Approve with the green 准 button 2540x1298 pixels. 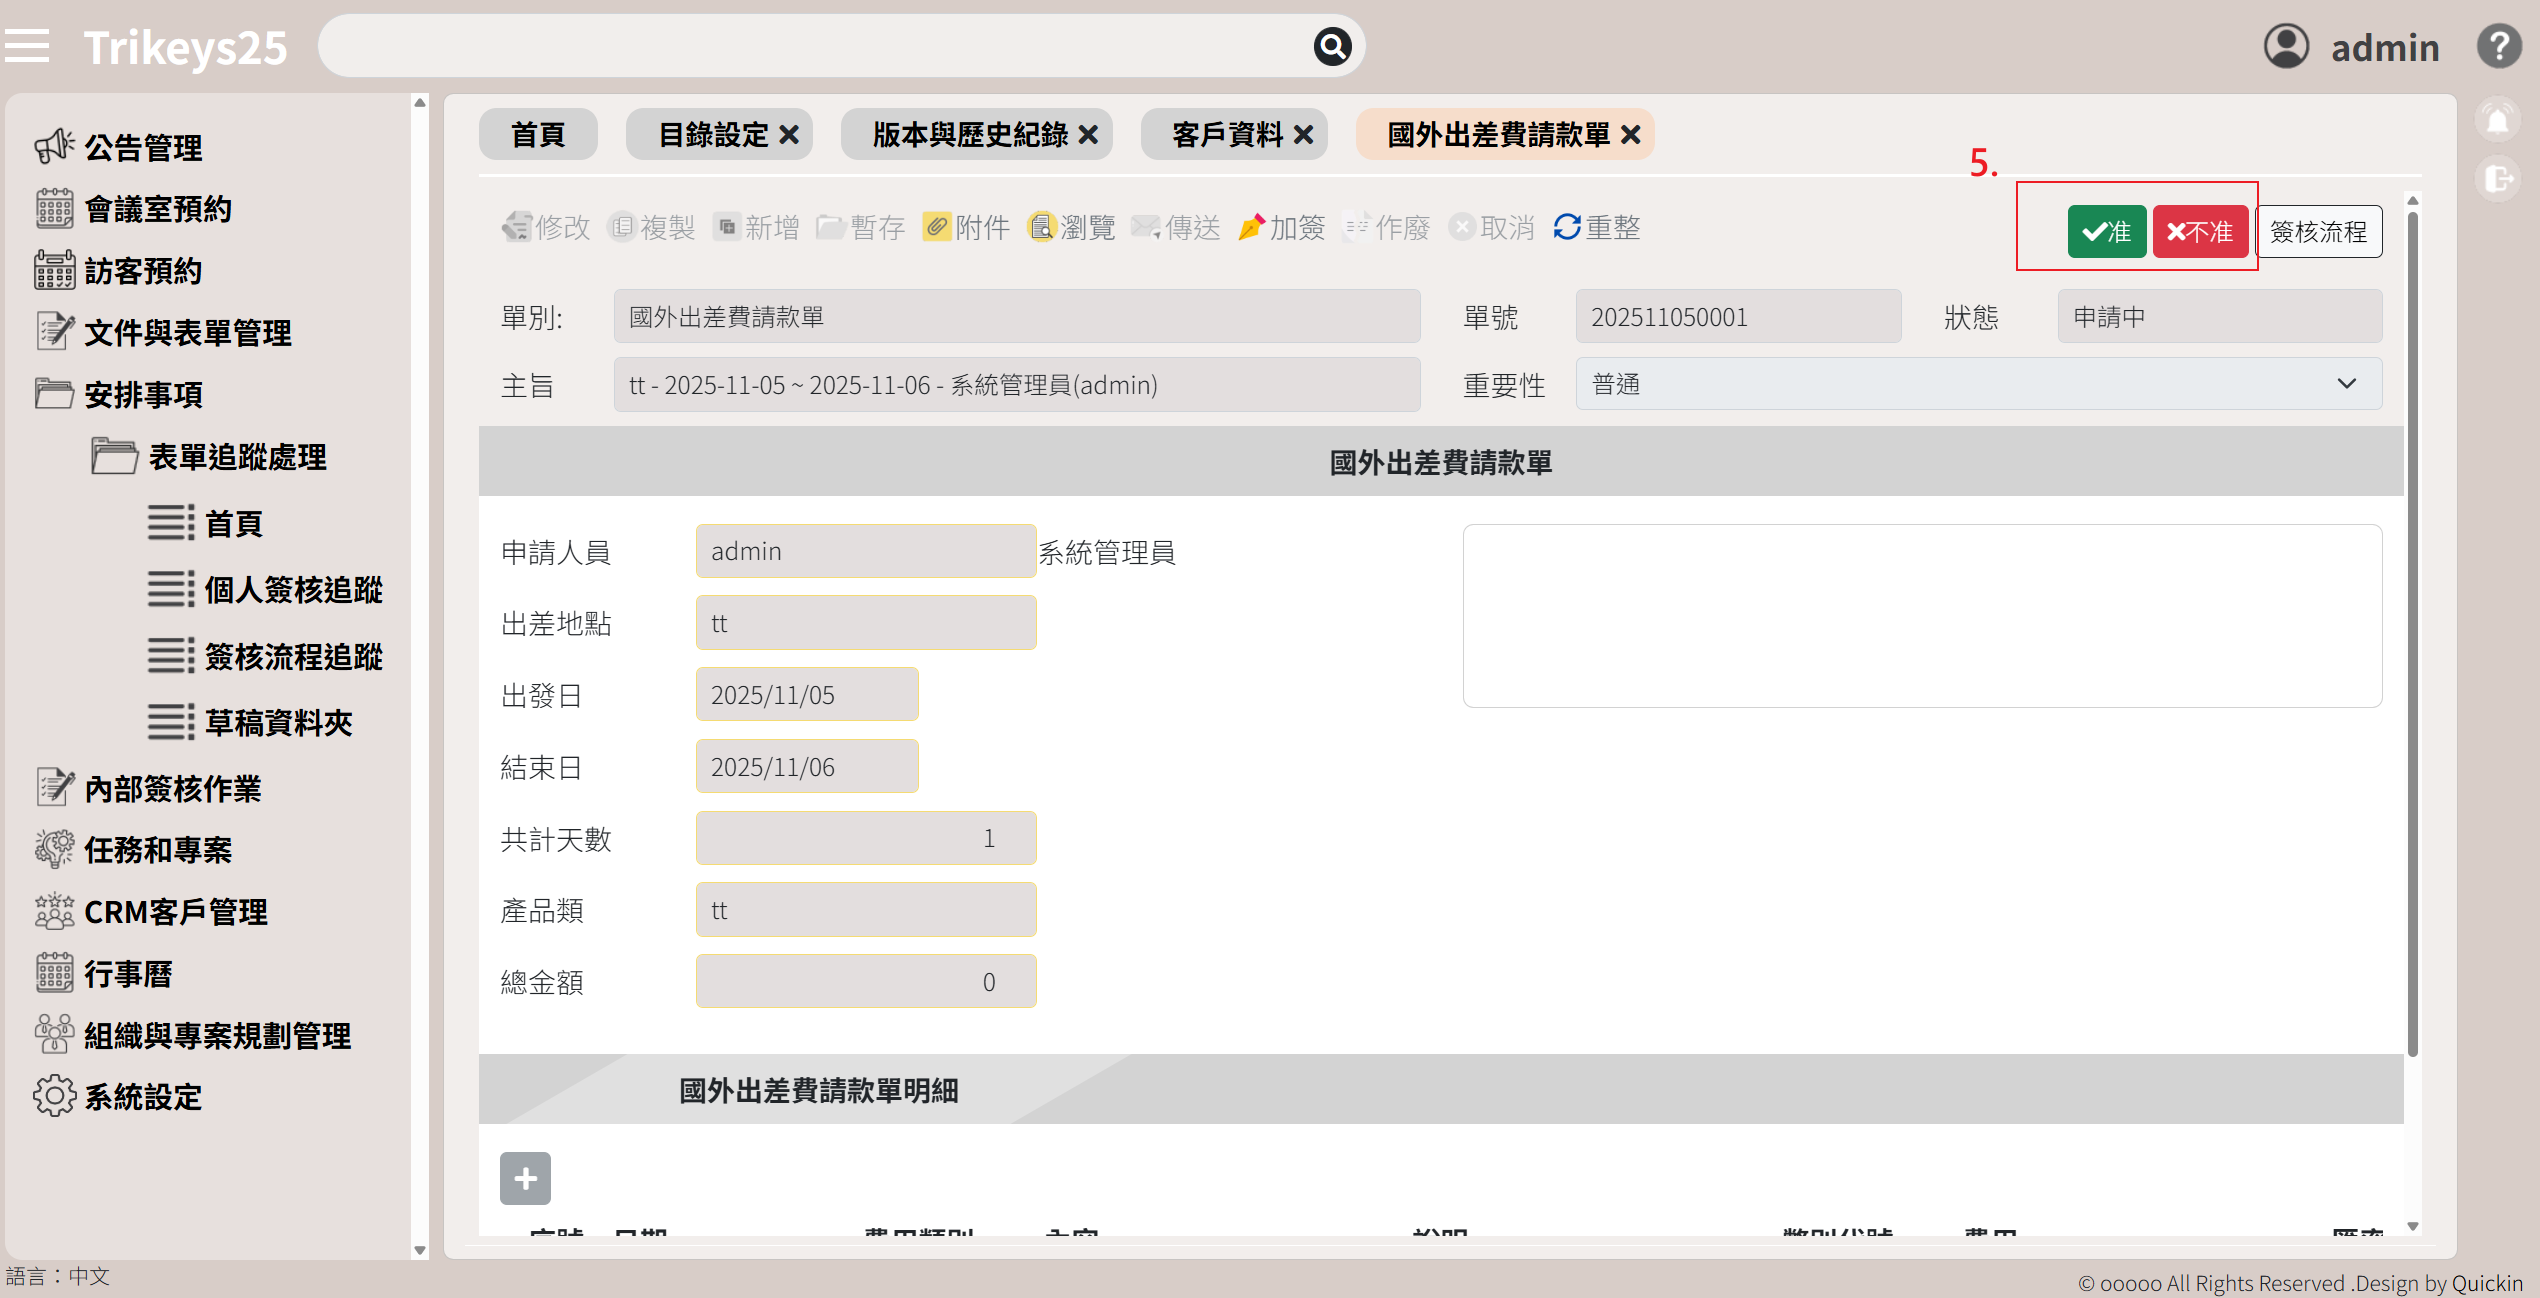click(2106, 232)
